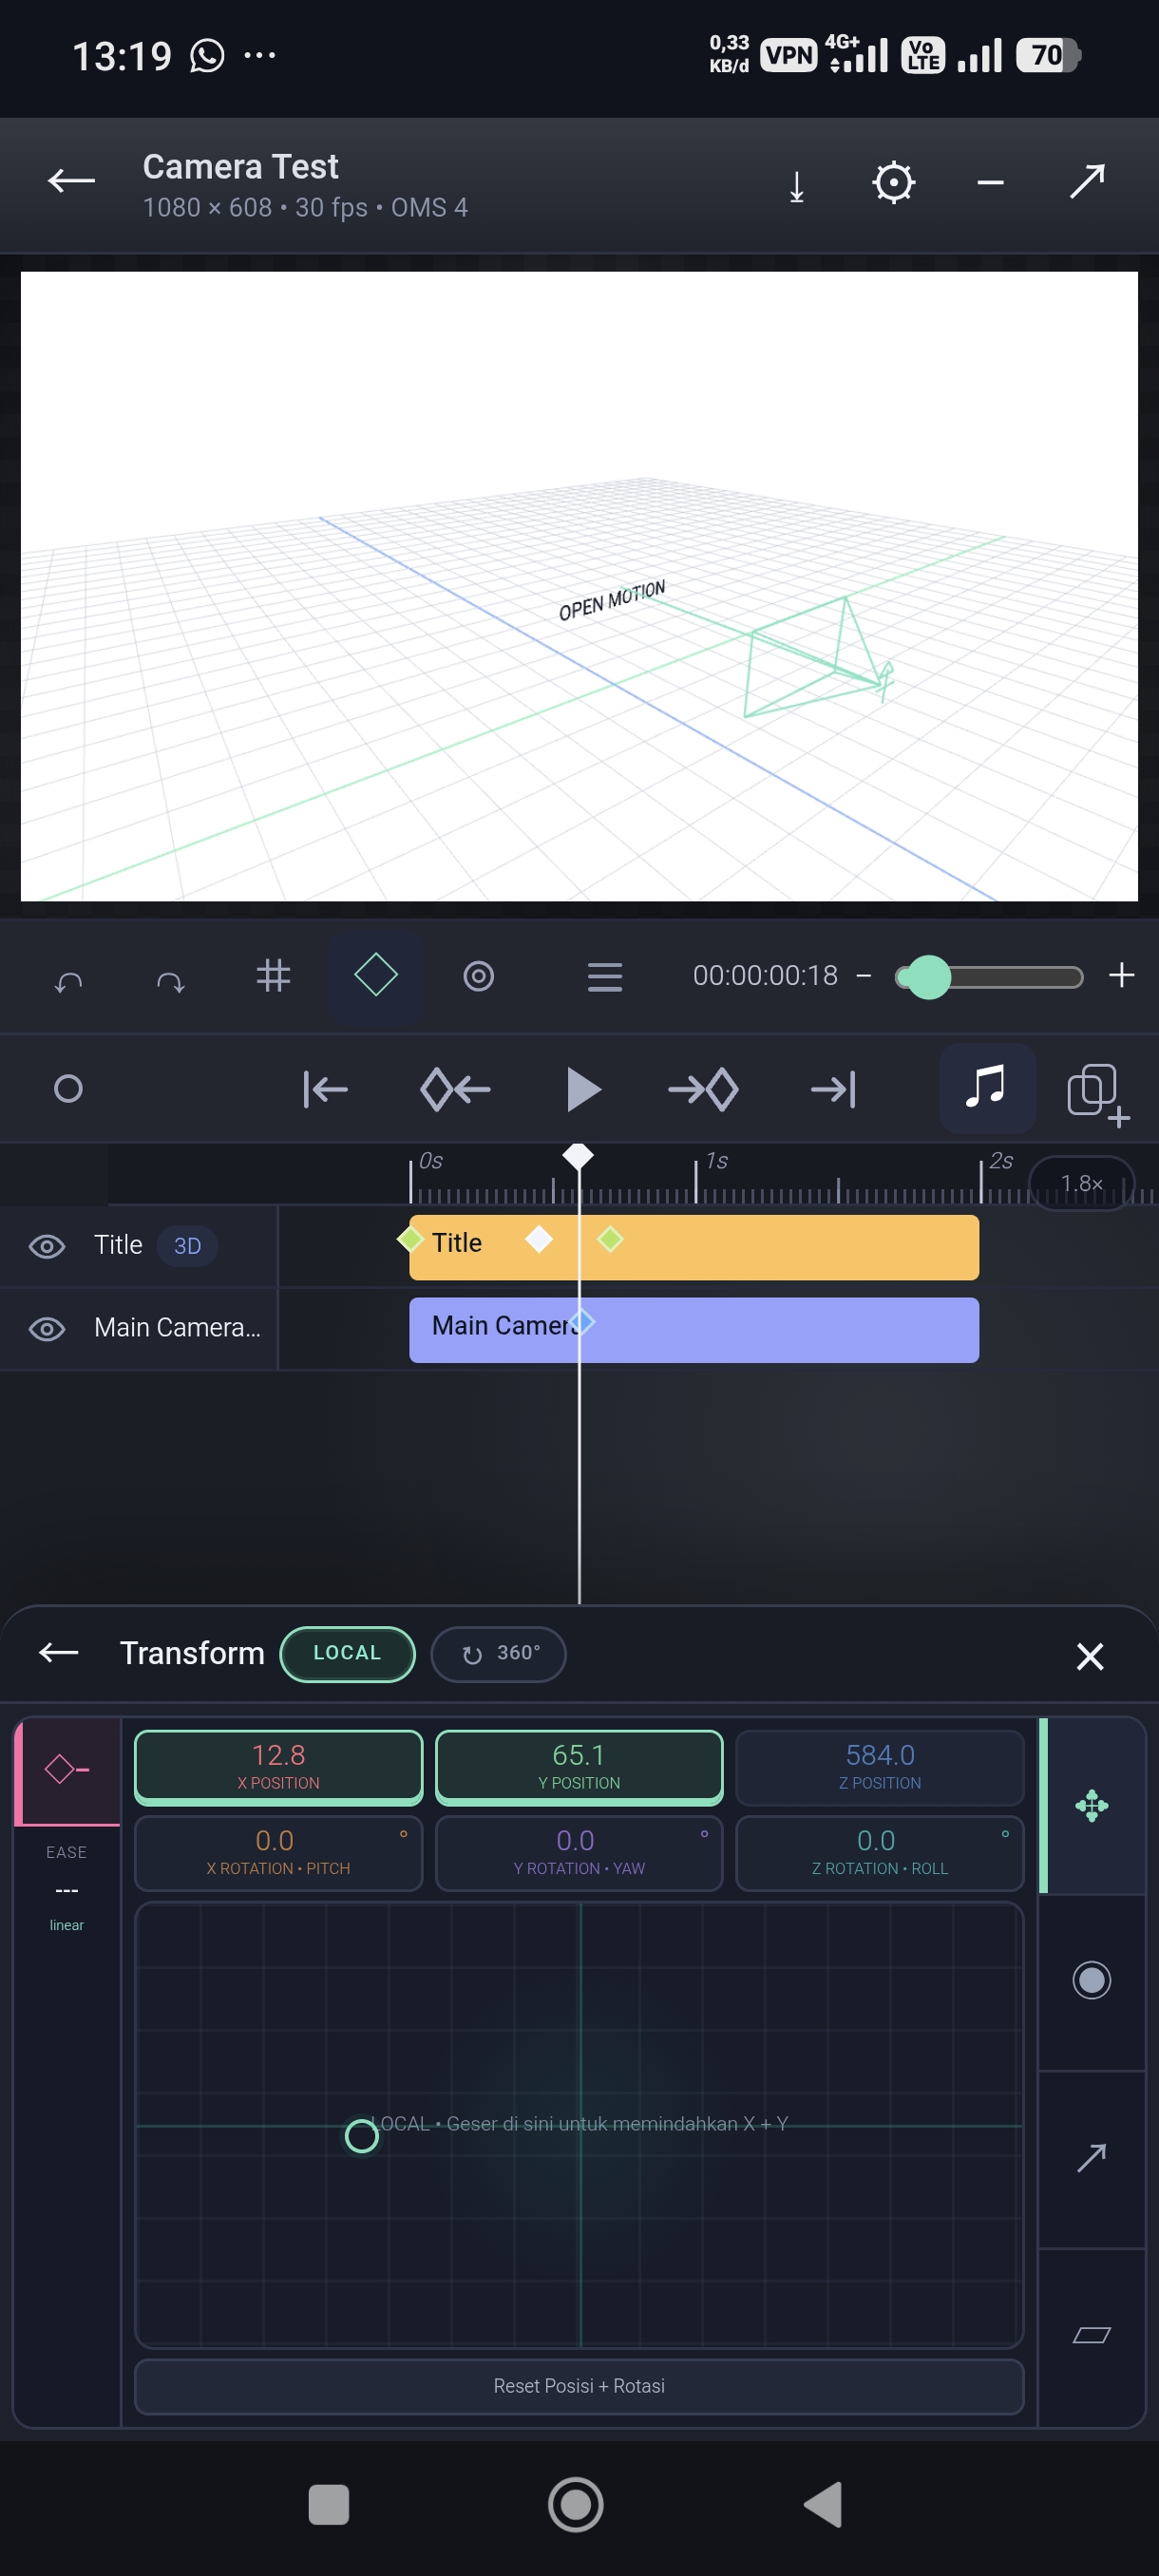Undo the last action
1159x2576 pixels.
pyautogui.click(x=68, y=981)
